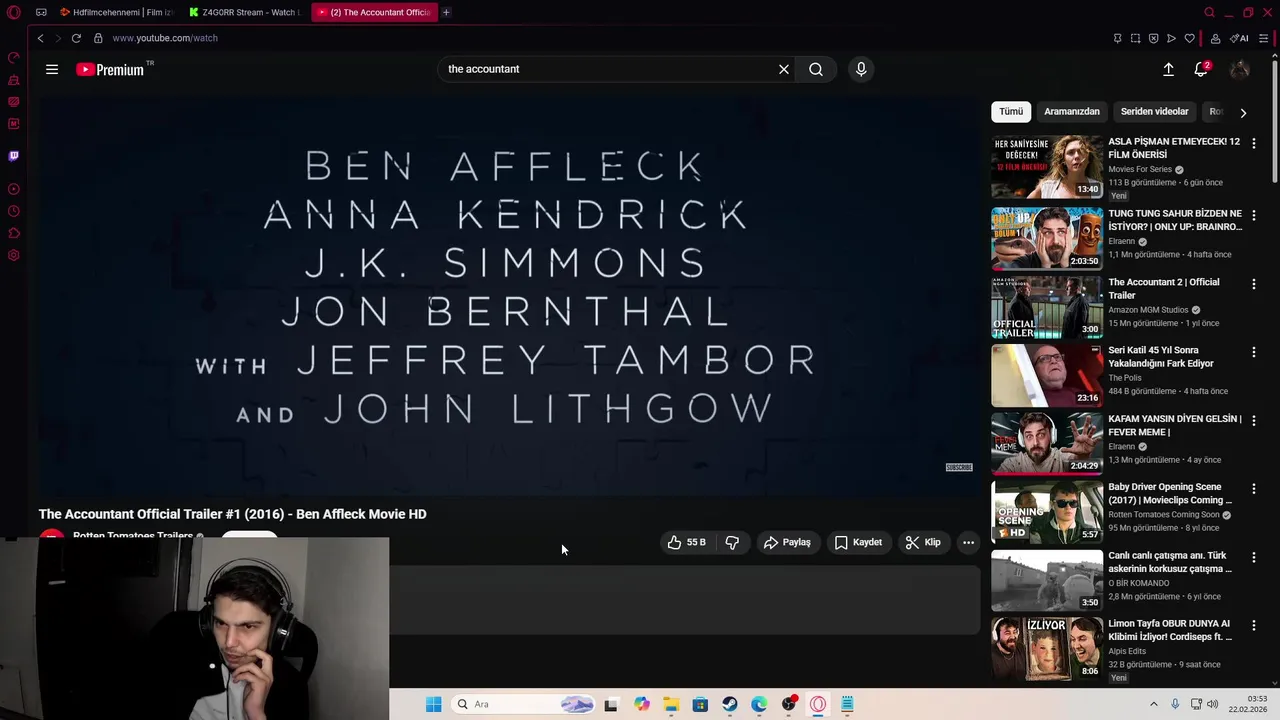1280x720 pixels.
Task: Open options for The Accountant 2 trailer
Action: point(1253,284)
